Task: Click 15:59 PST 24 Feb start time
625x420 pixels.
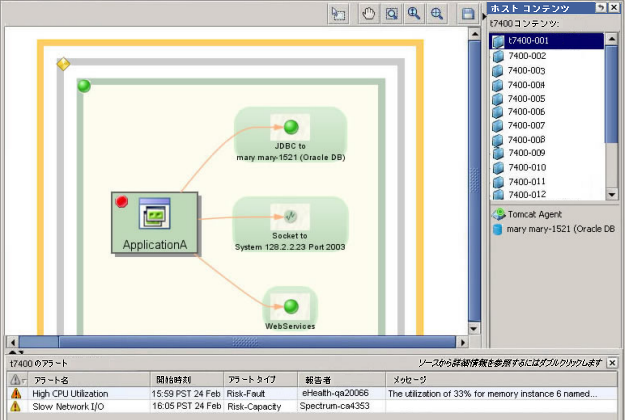Action: click(x=186, y=394)
